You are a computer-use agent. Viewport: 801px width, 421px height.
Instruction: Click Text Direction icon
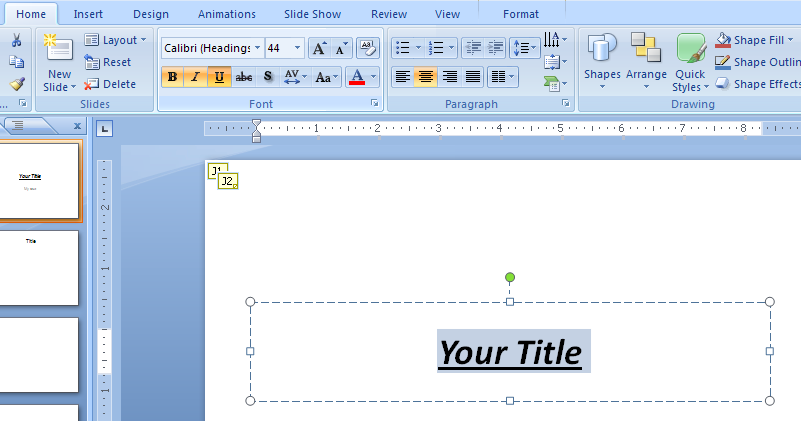click(555, 39)
